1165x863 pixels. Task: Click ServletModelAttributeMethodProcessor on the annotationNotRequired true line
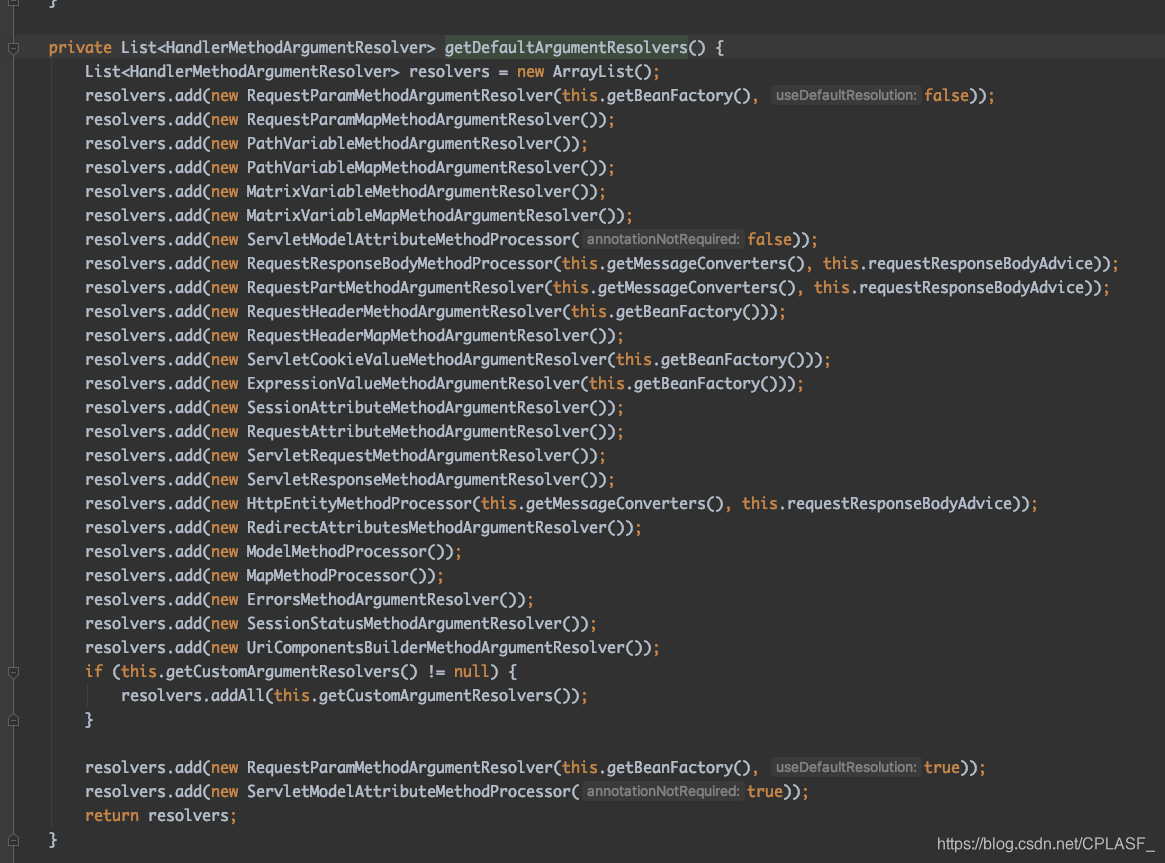409,792
